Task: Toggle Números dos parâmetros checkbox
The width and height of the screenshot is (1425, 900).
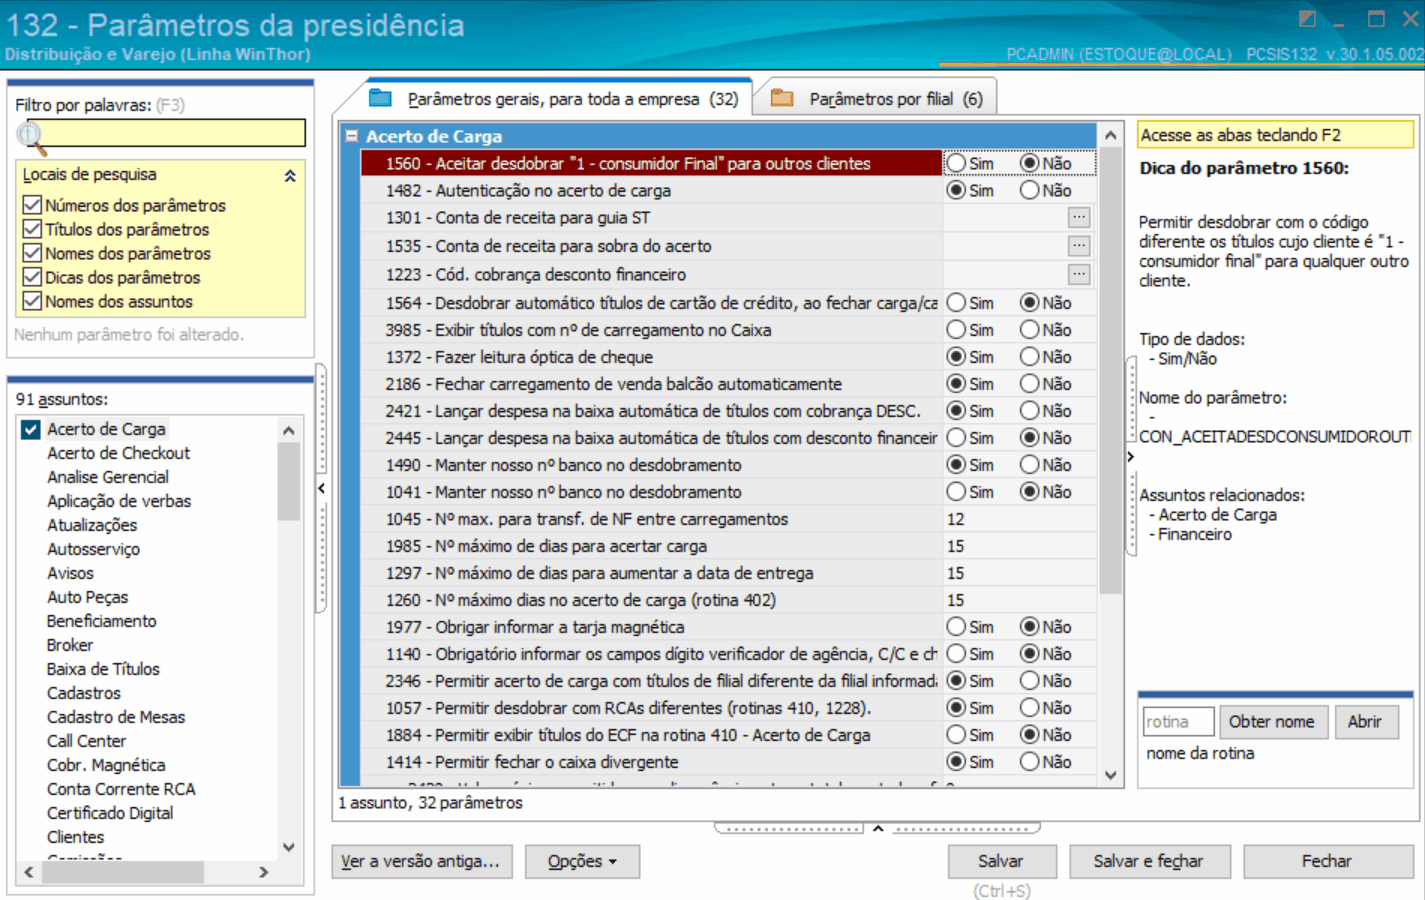Action: click(x=32, y=205)
